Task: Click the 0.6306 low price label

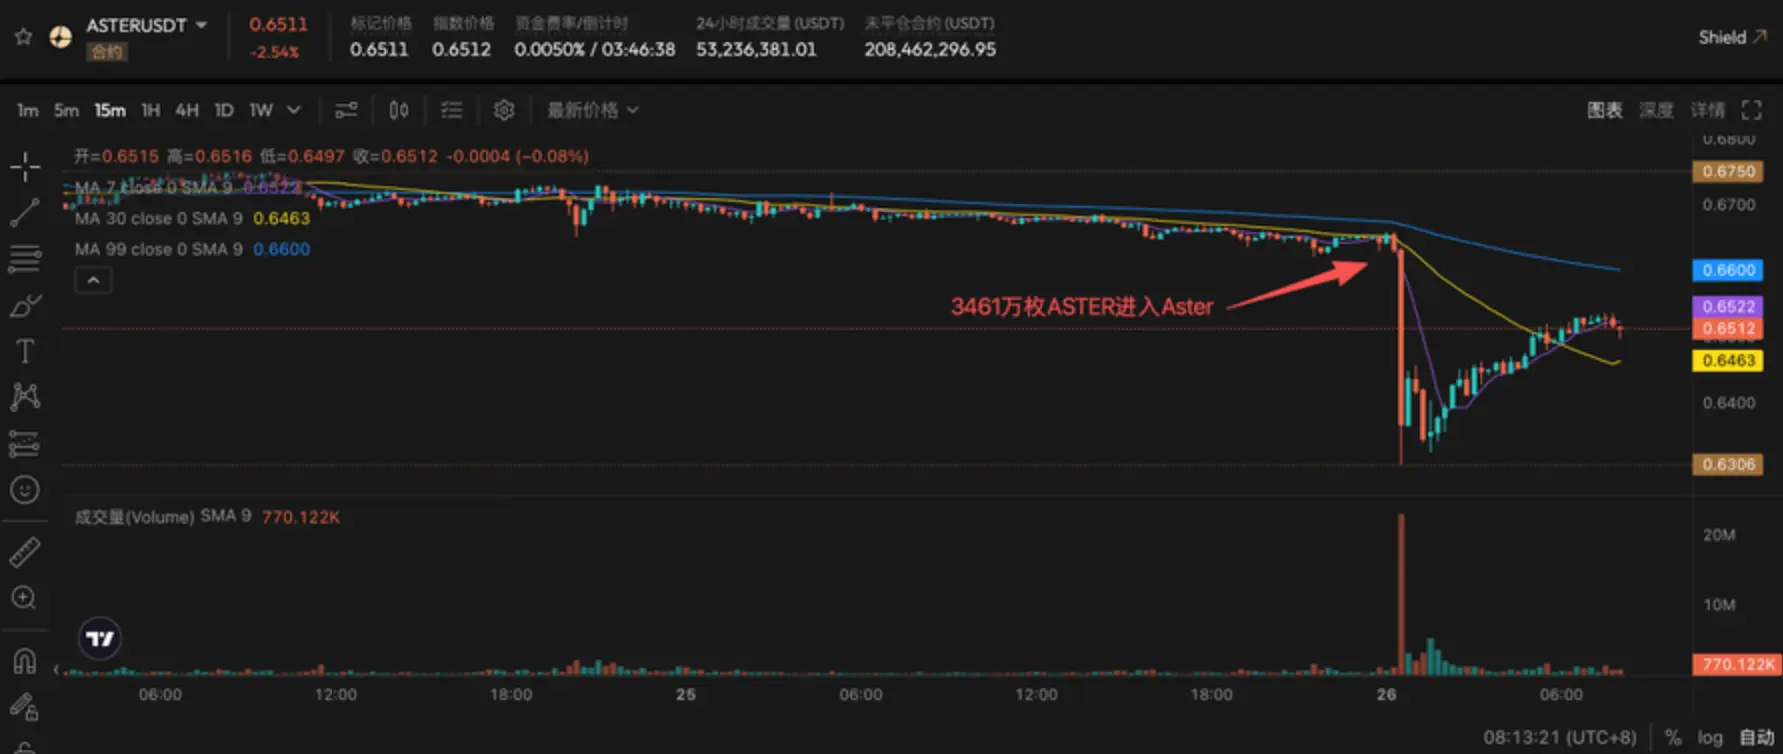Action: [x=1728, y=464]
